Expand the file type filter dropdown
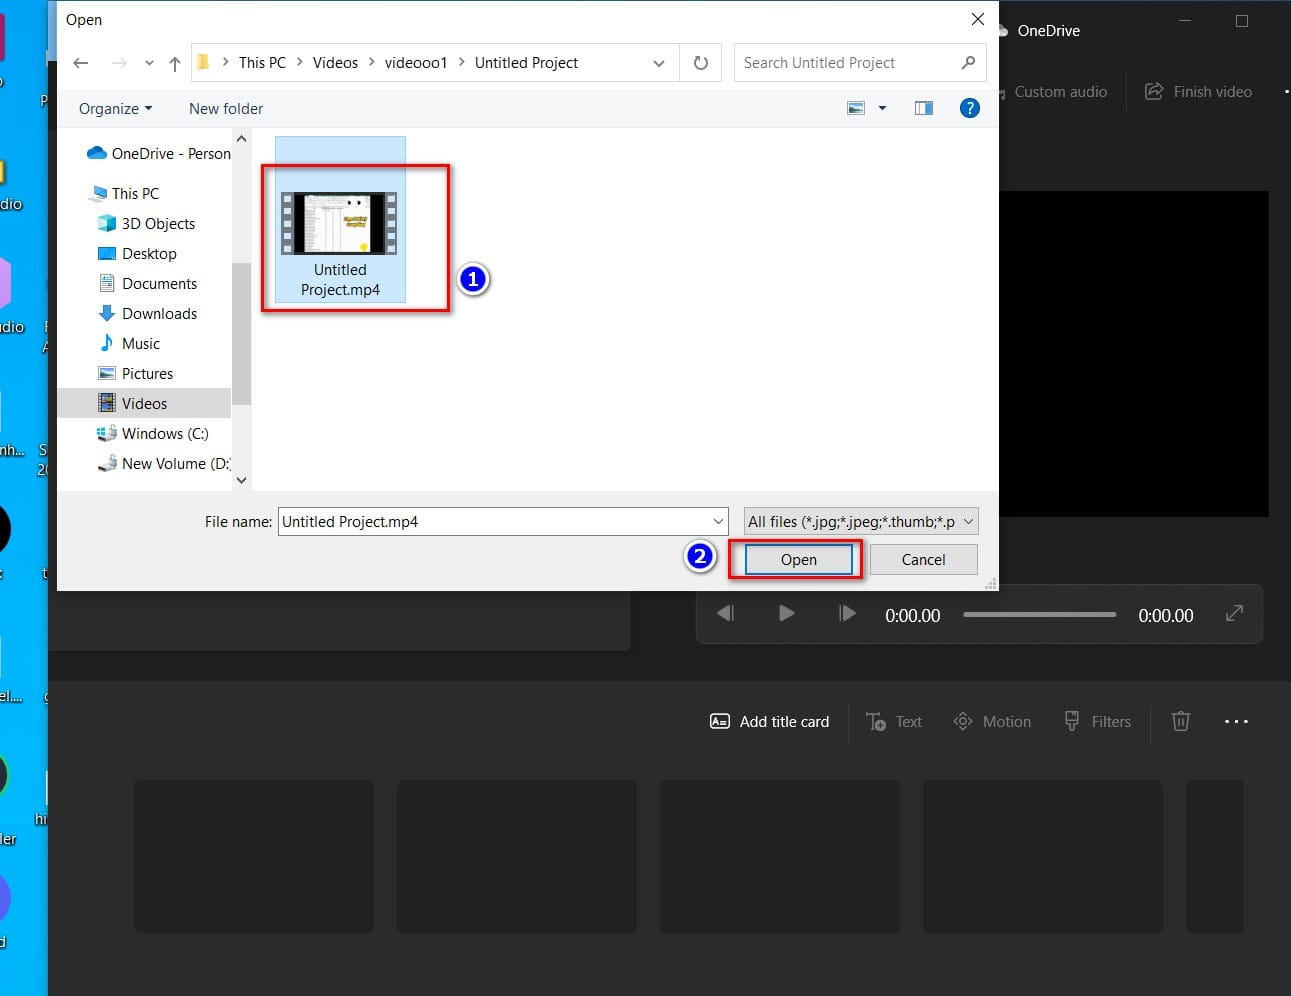 click(861, 522)
